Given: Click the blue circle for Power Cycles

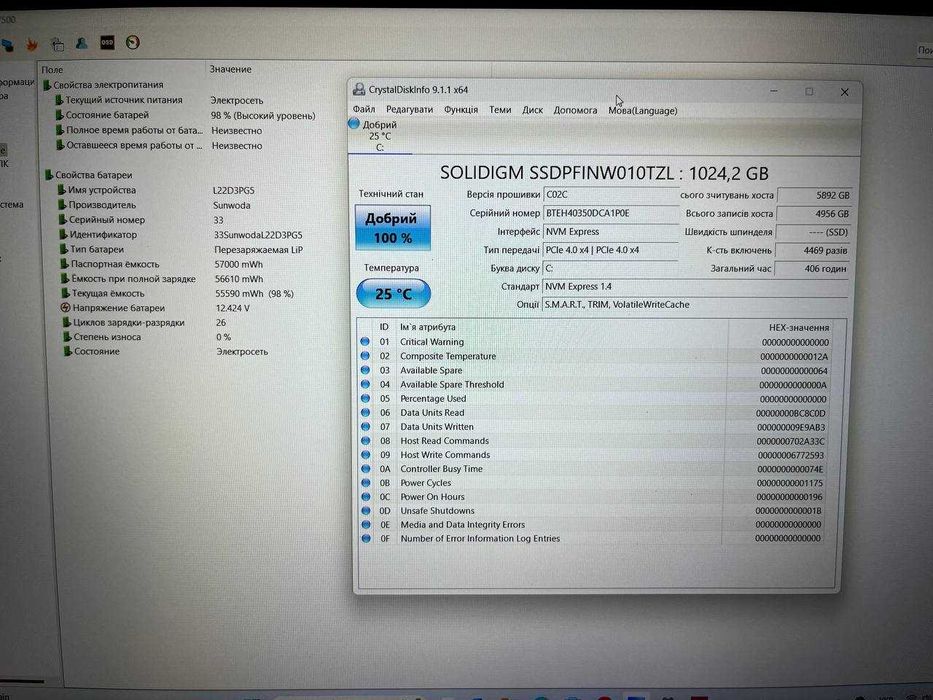Looking at the screenshot, I should click(365, 483).
